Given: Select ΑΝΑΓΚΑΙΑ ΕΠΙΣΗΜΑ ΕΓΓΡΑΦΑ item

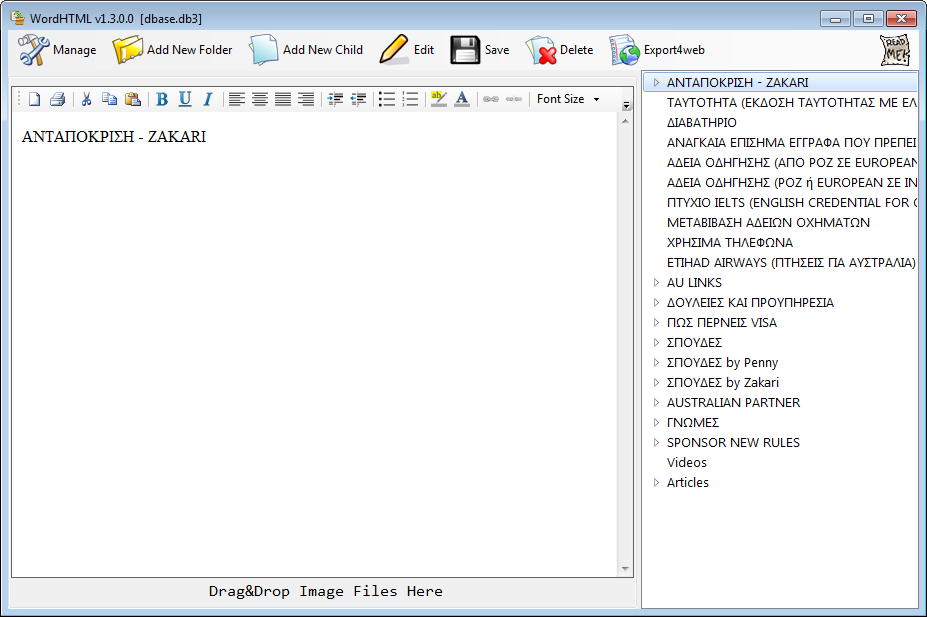Looking at the screenshot, I should click(792, 142).
